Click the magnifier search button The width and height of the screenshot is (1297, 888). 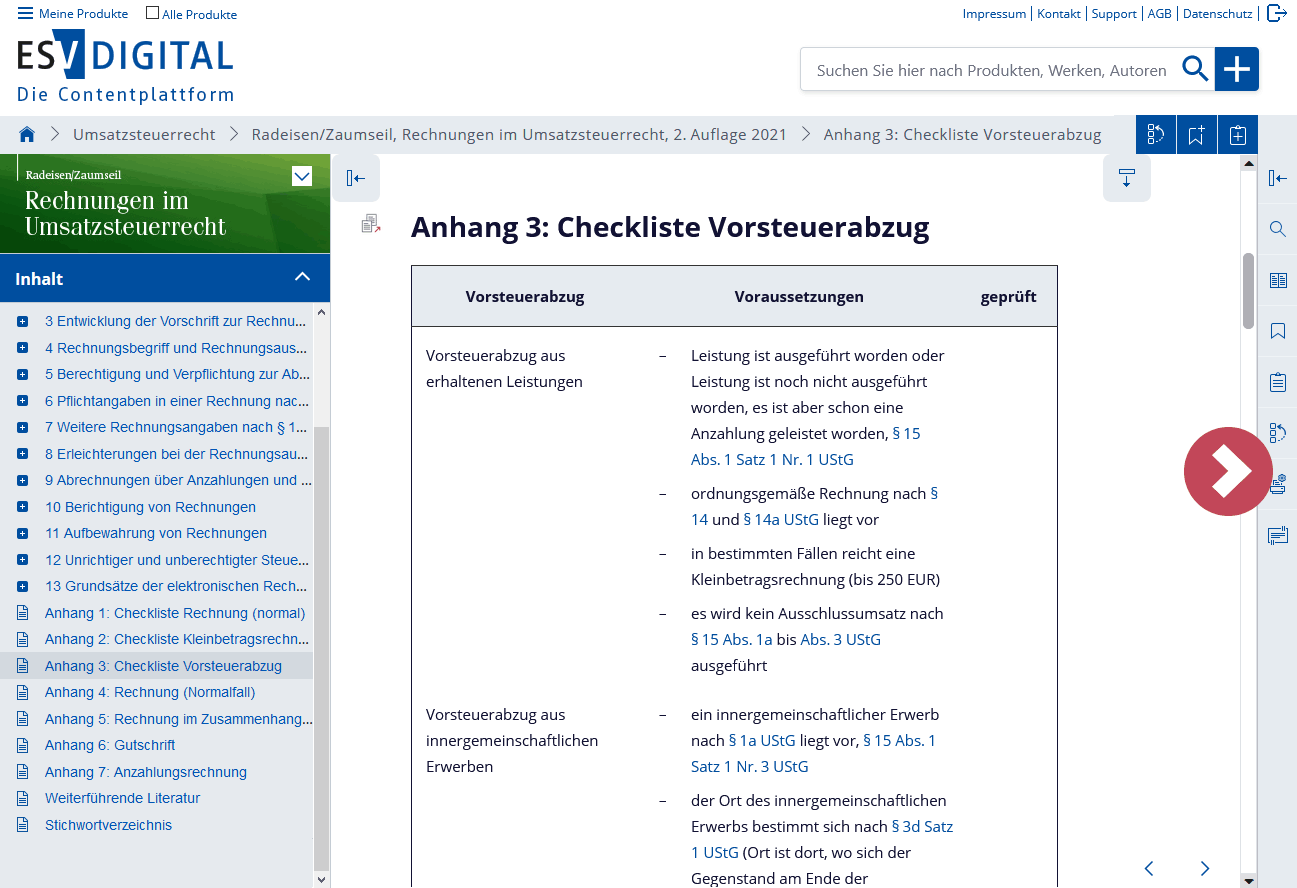click(1195, 69)
